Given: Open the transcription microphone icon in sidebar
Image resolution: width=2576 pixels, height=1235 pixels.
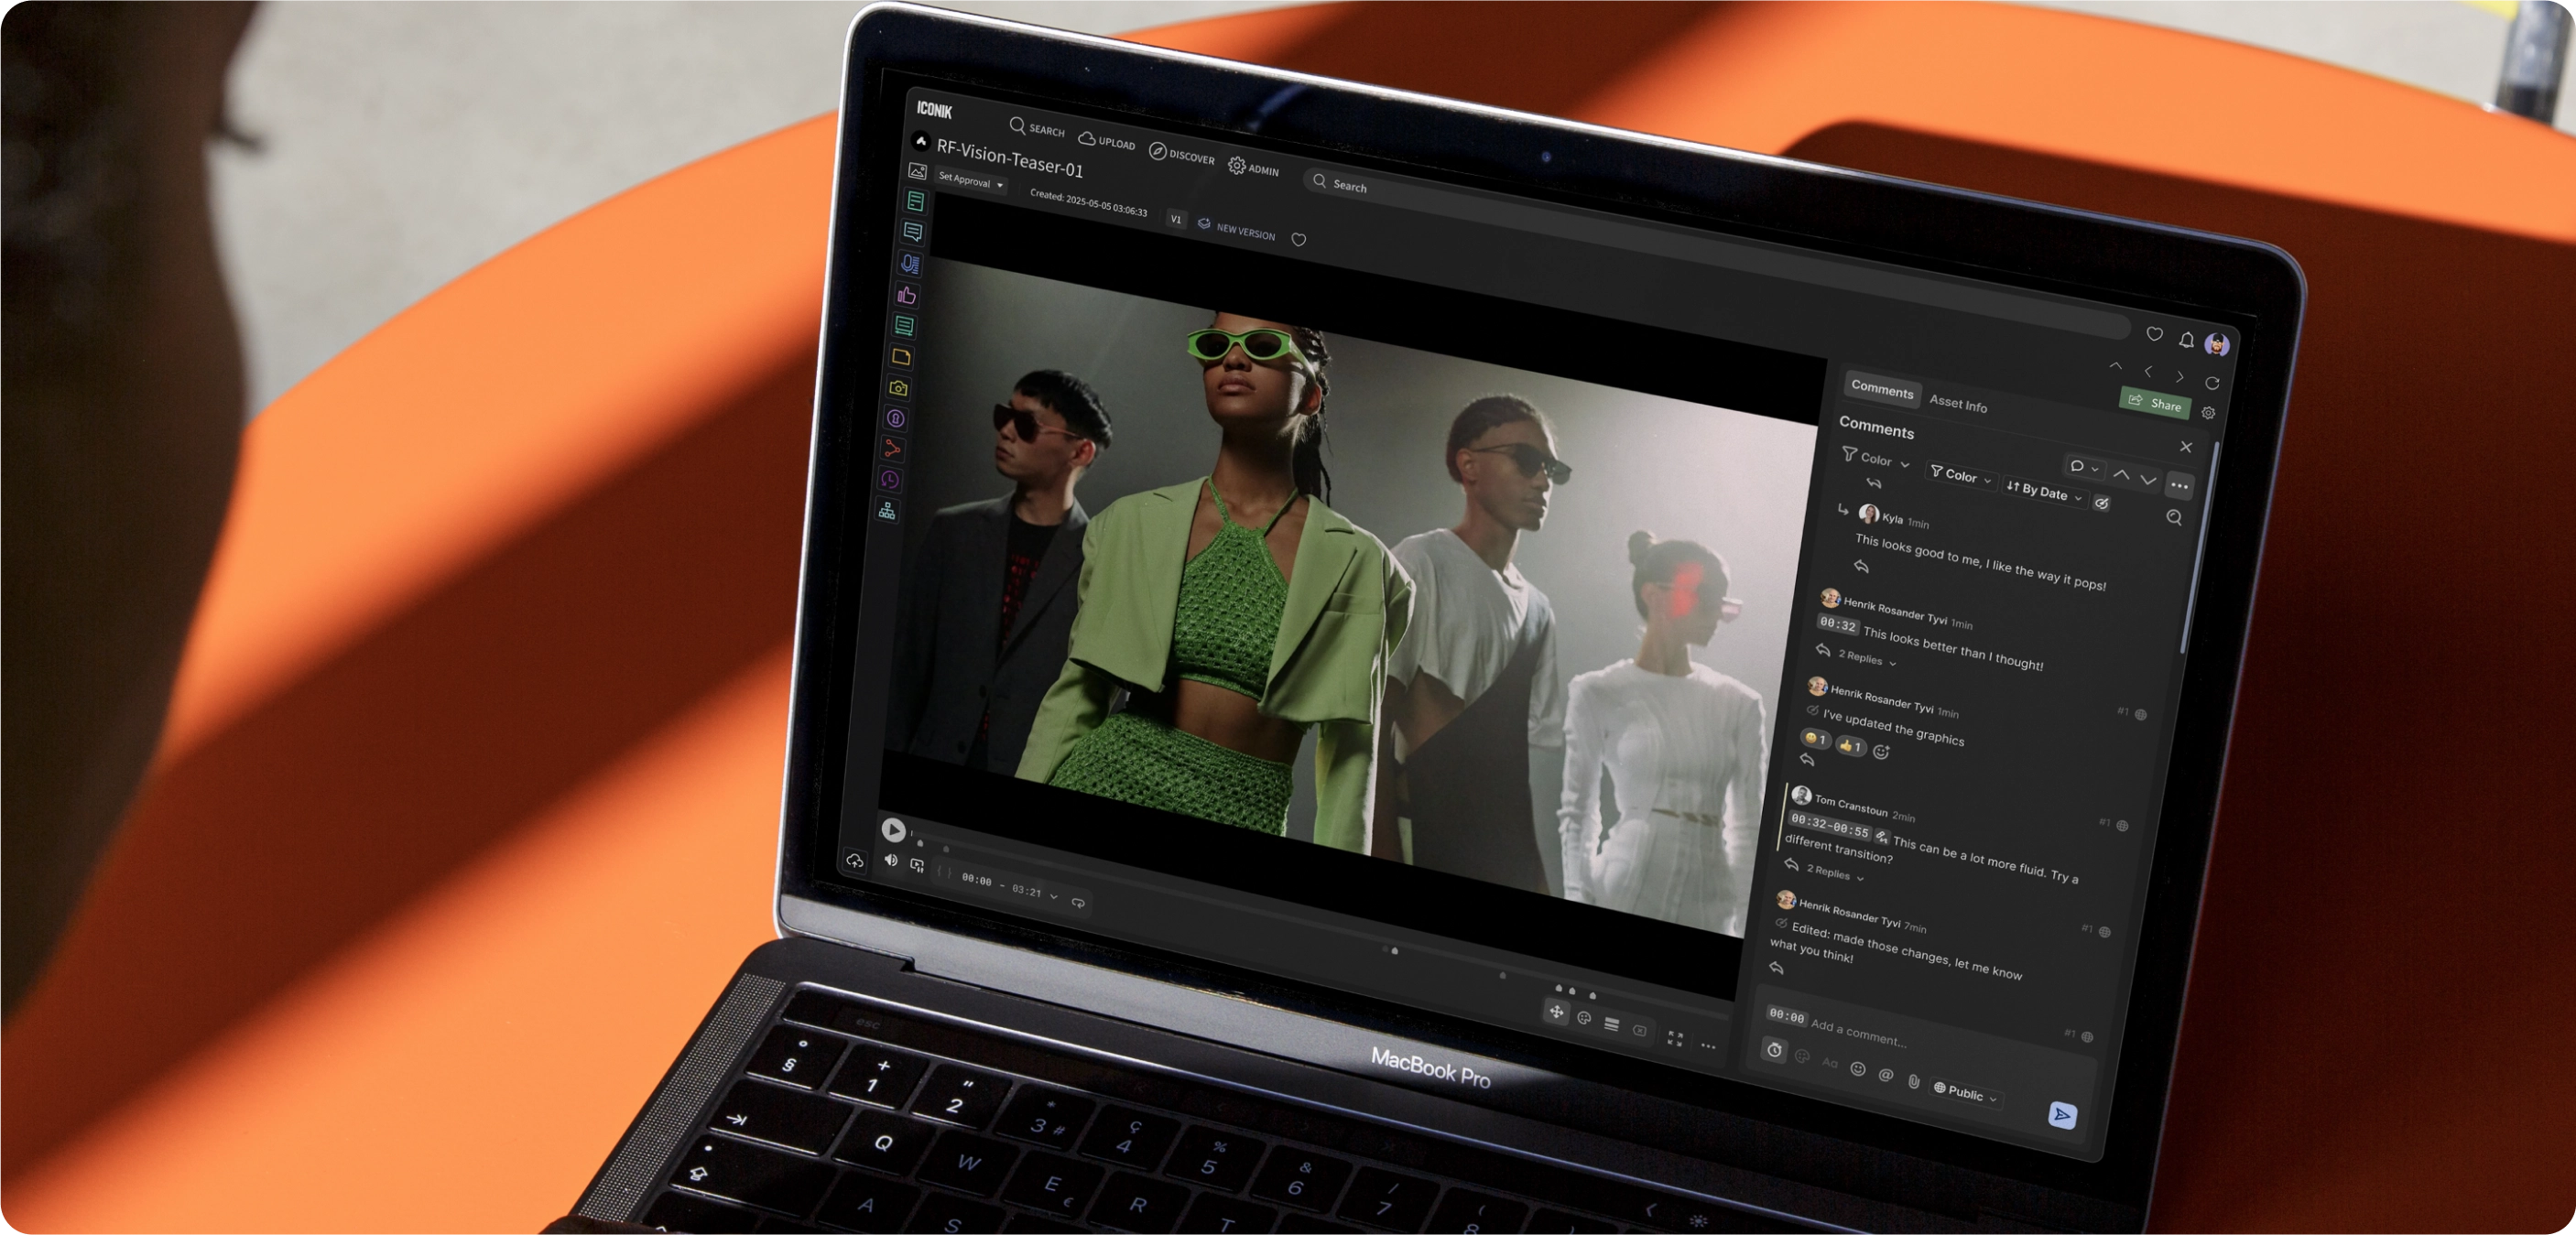Looking at the screenshot, I should [909, 264].
